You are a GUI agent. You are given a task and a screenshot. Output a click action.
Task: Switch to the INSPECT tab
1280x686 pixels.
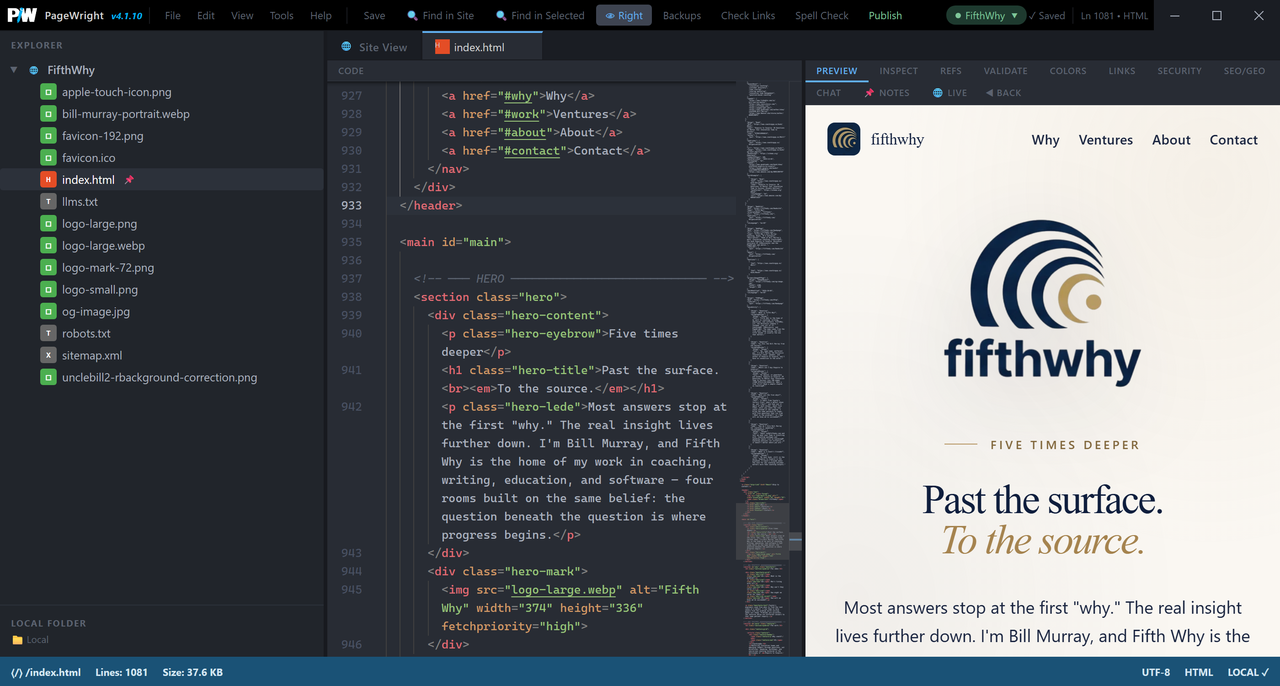899,71
